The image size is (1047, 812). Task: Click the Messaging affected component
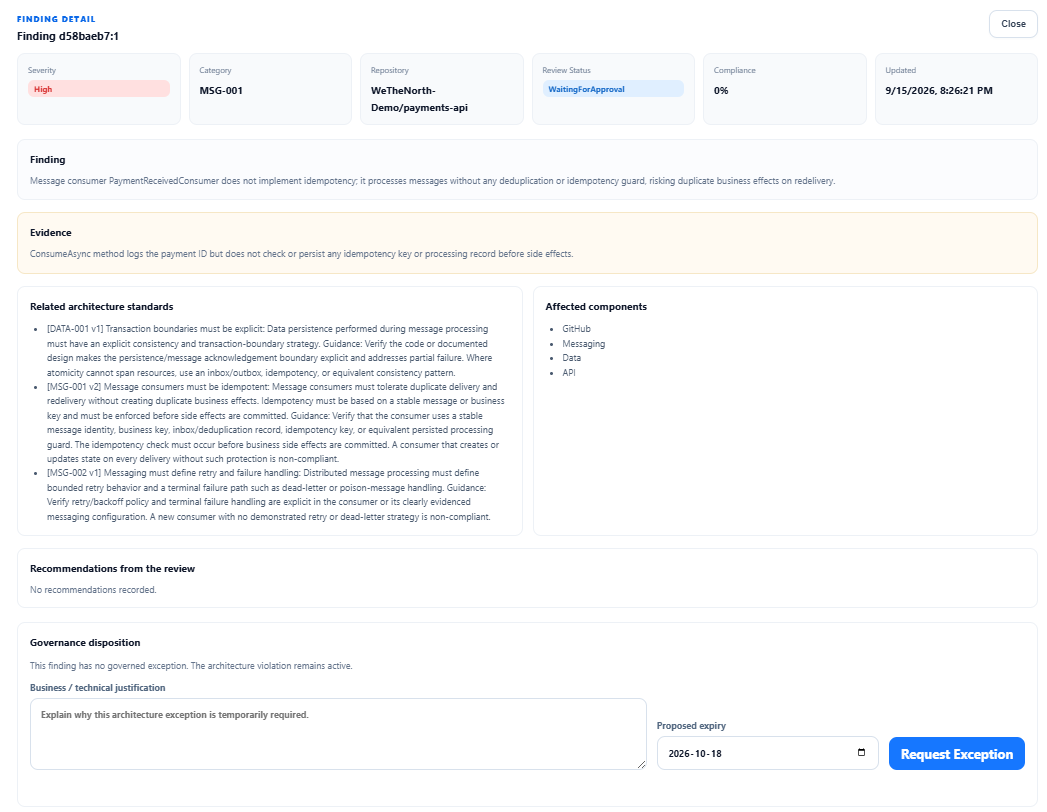pyautogui.click(x=584, y=343)
